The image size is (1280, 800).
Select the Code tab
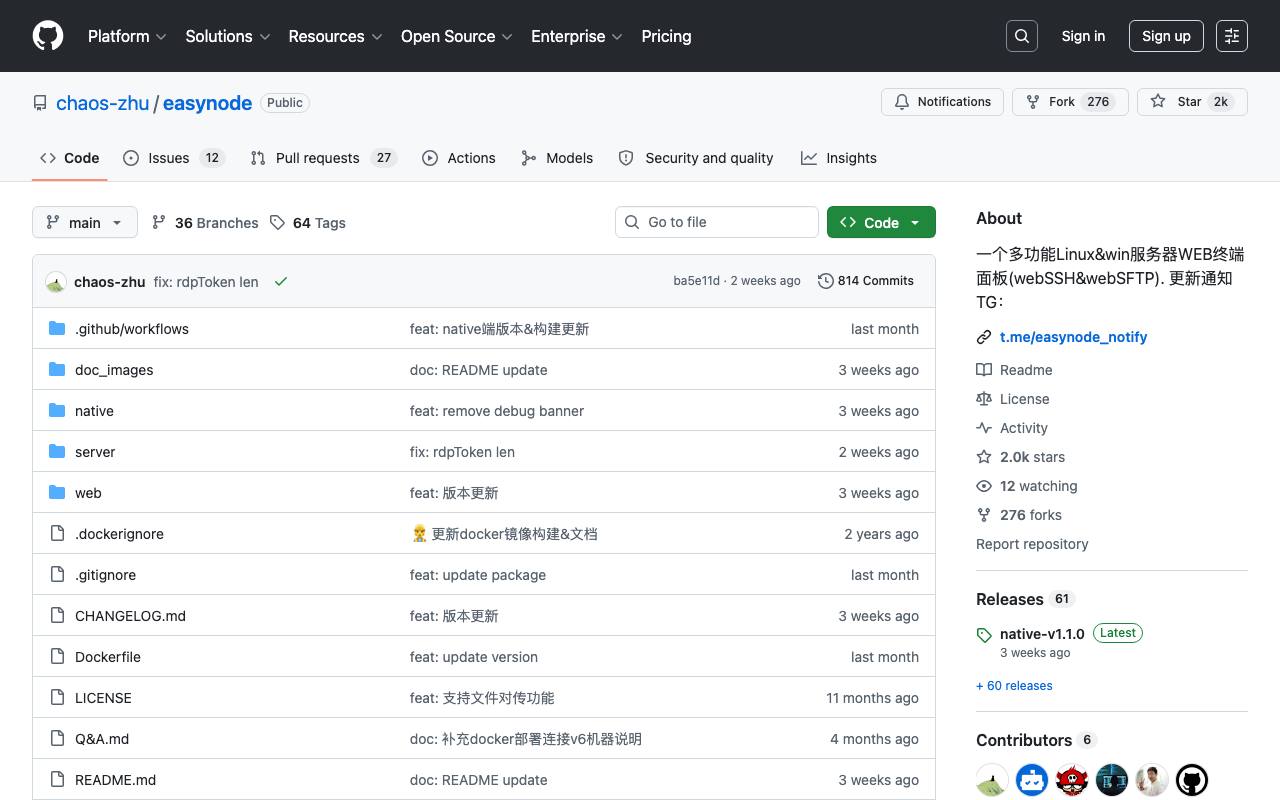70,158
